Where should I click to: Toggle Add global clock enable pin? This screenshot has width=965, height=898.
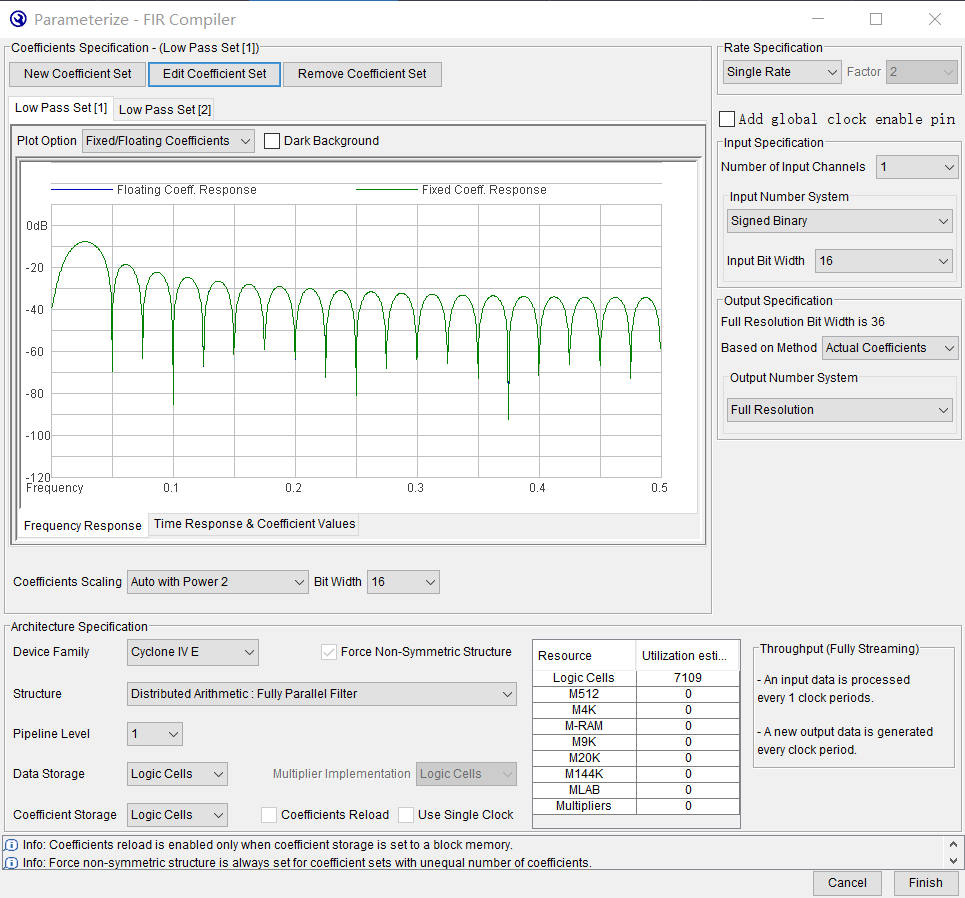[727, 119]
